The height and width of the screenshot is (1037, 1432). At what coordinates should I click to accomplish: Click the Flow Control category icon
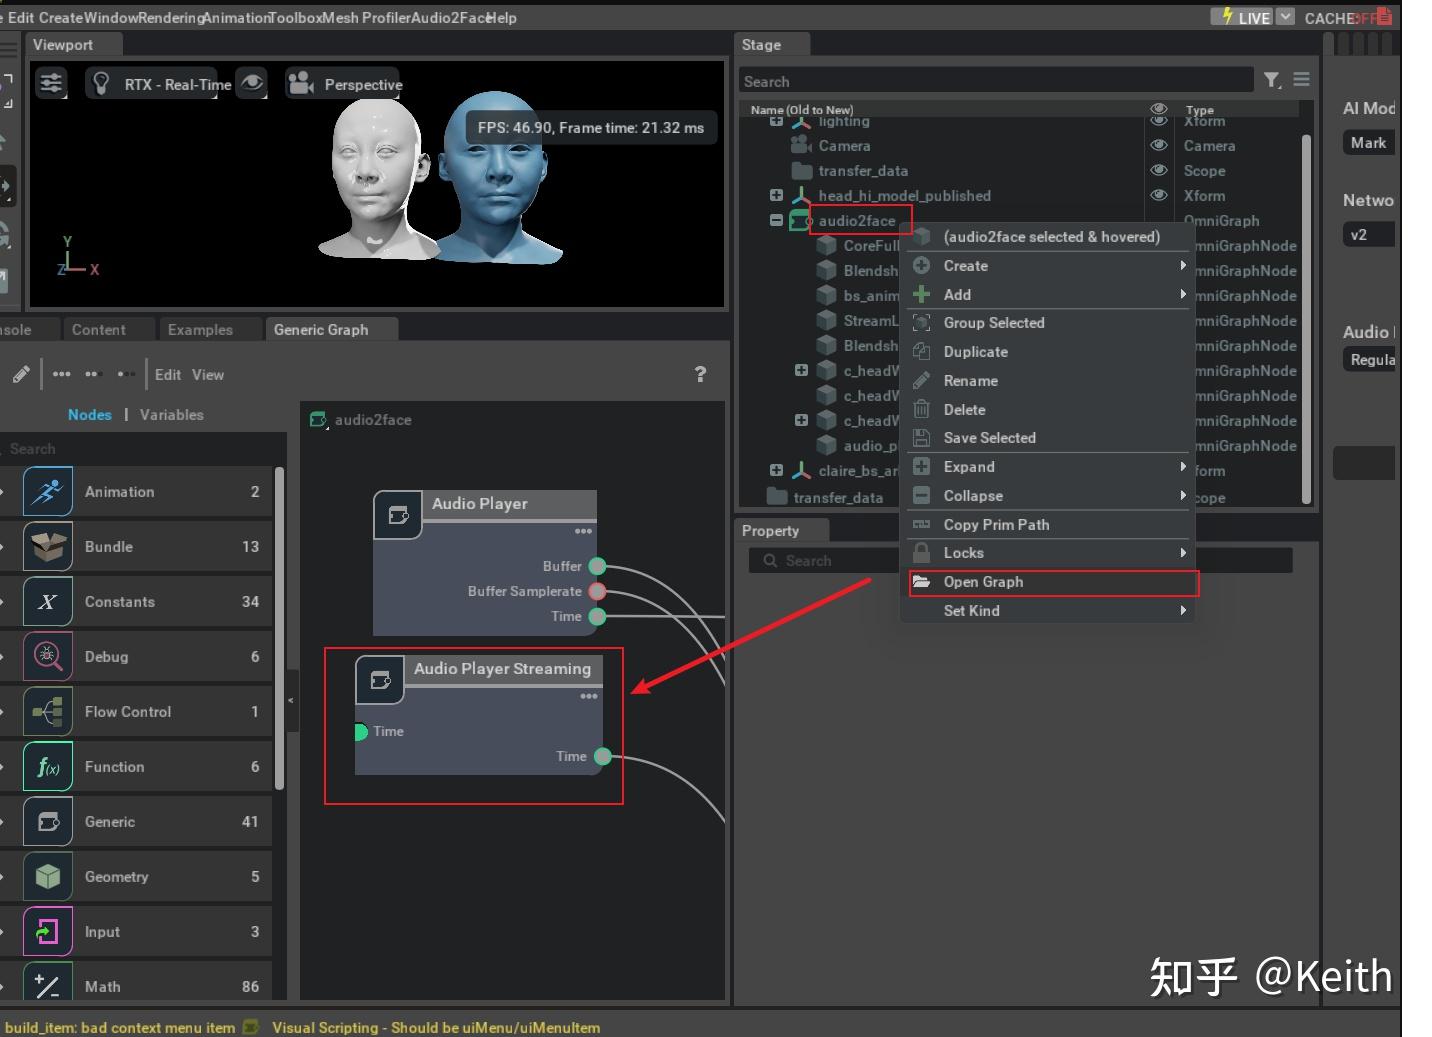[x=47, y=711]
